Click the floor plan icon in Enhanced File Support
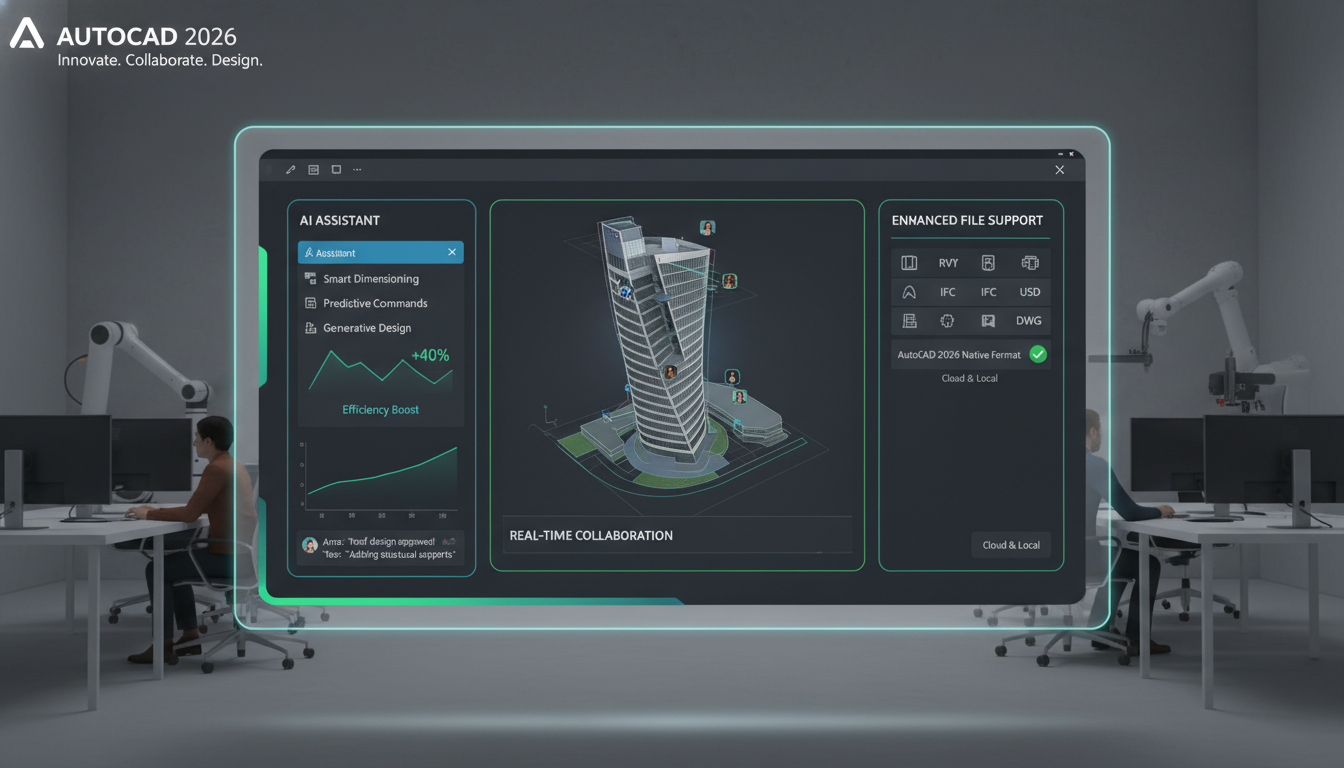Image resolution: width=1344 pixels, height=768 pixels. point(908,262)
